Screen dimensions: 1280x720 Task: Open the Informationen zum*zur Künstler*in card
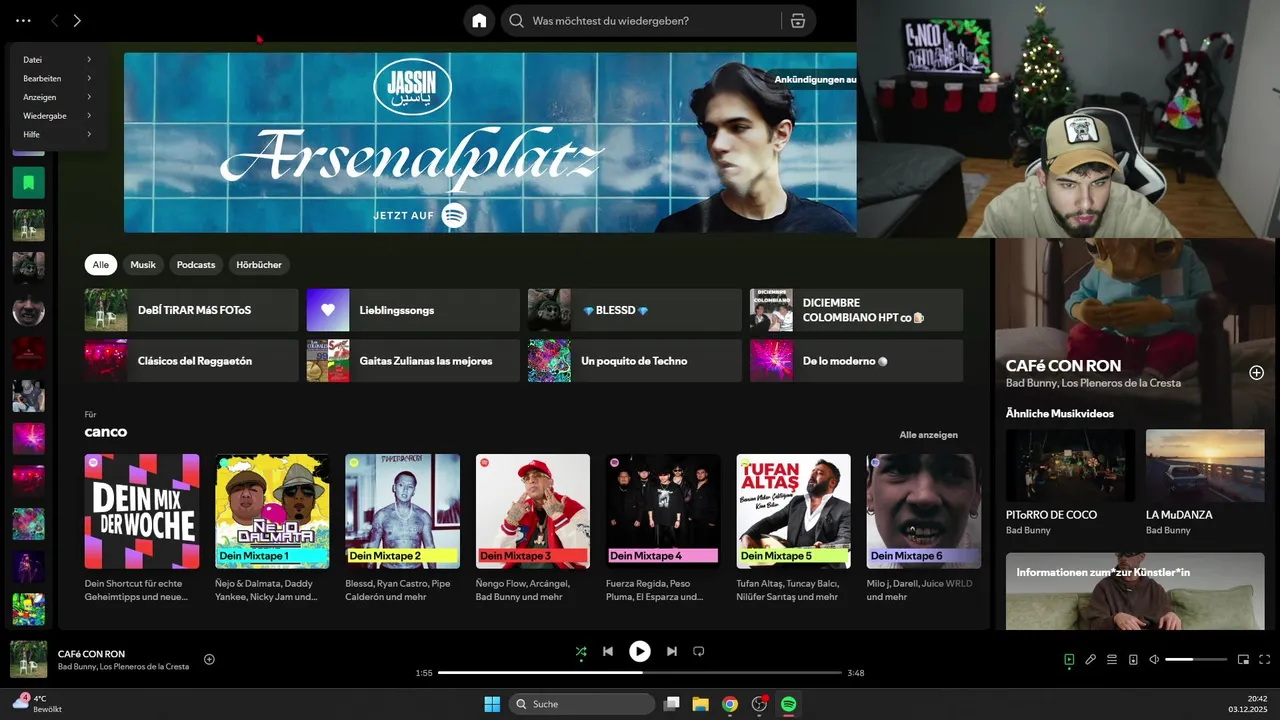click(x=1135, y=591)
